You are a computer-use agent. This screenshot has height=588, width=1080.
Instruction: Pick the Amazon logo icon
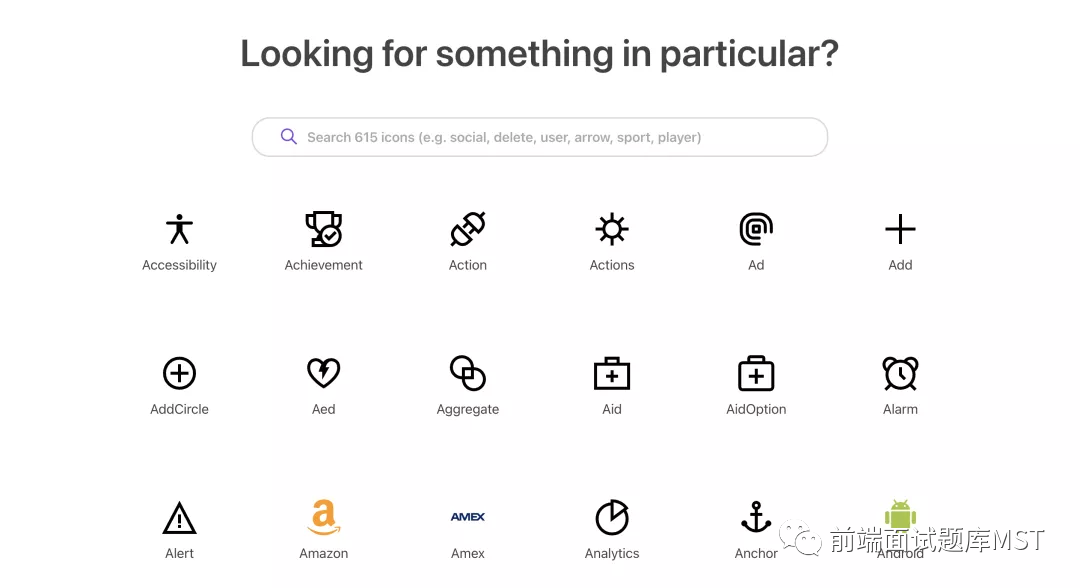(323, 518)
